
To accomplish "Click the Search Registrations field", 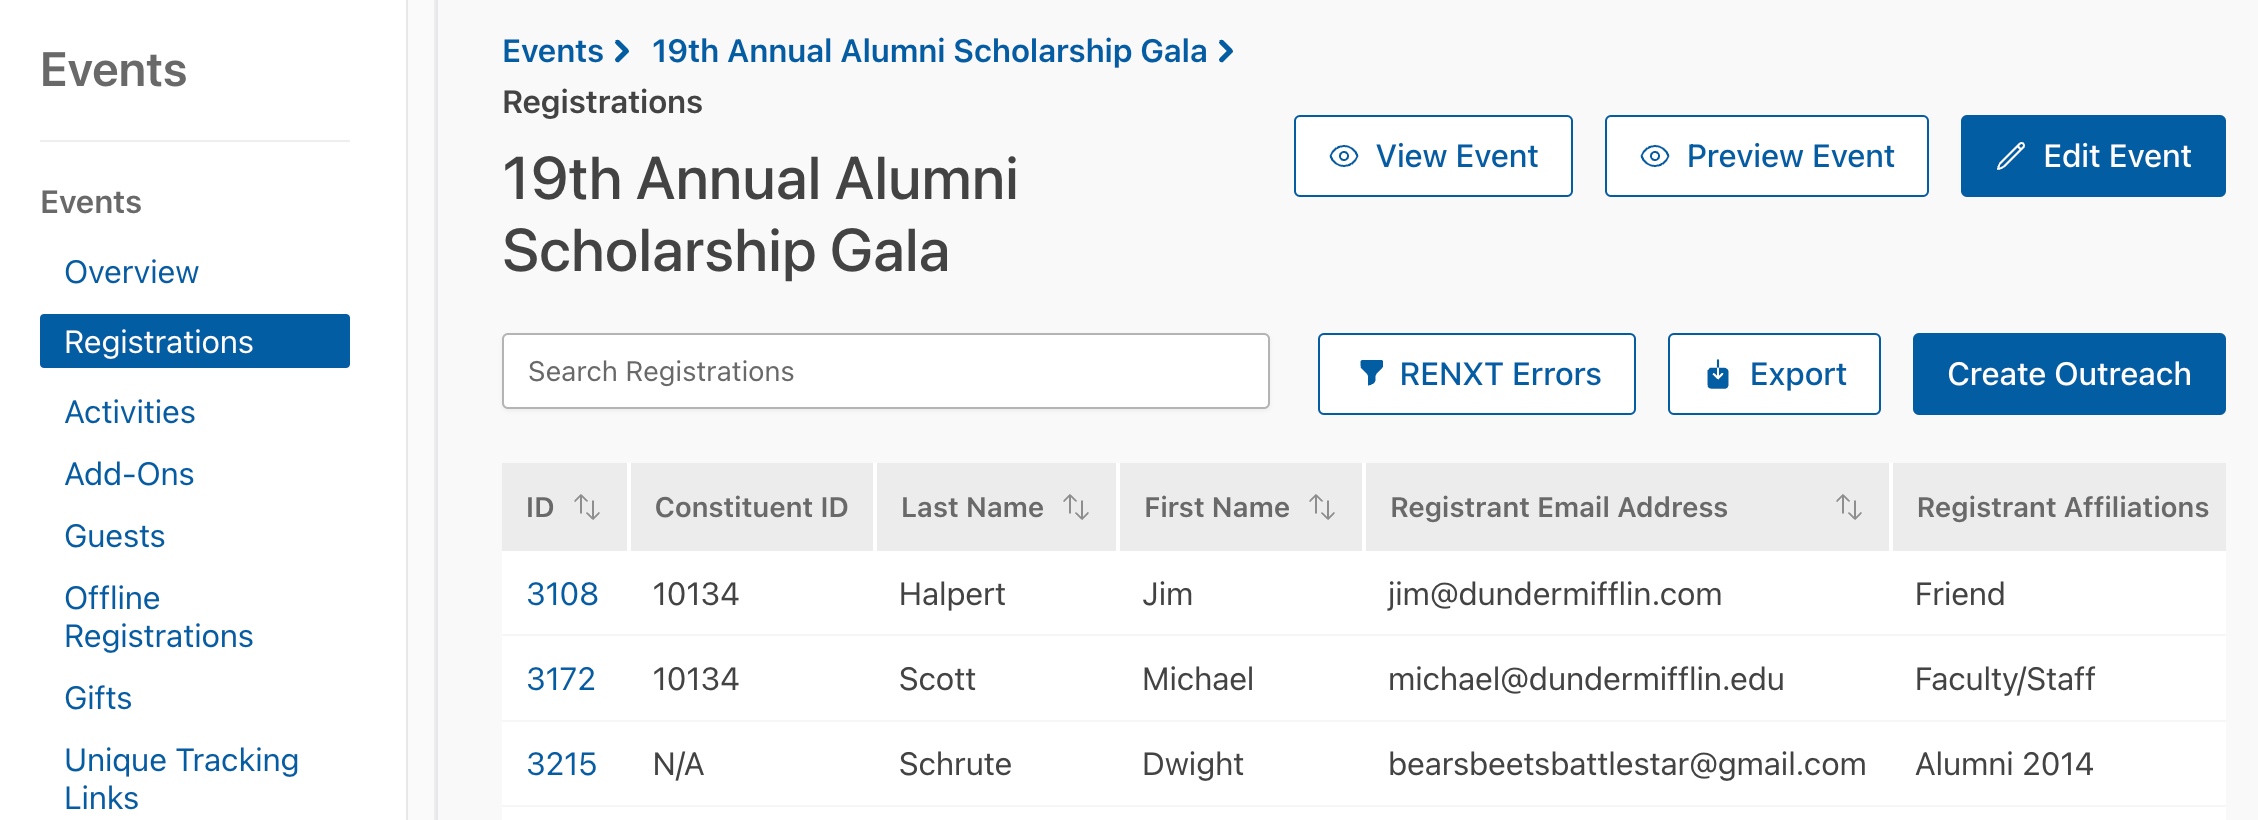I will point(886,371).
